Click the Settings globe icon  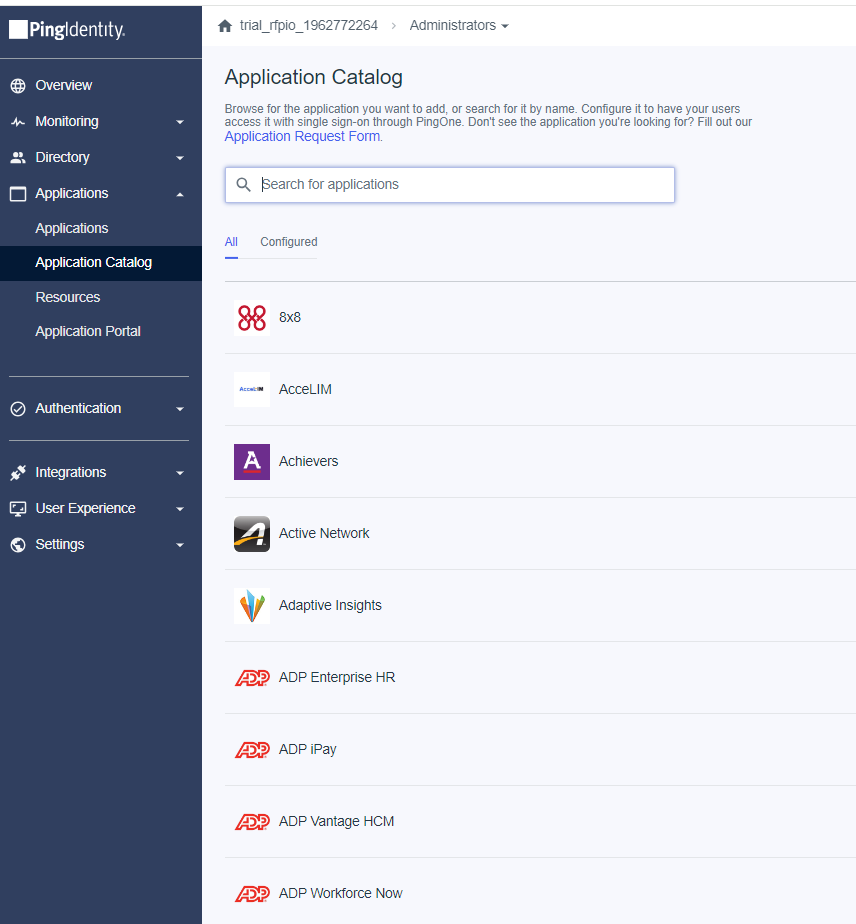pos(18,544)
